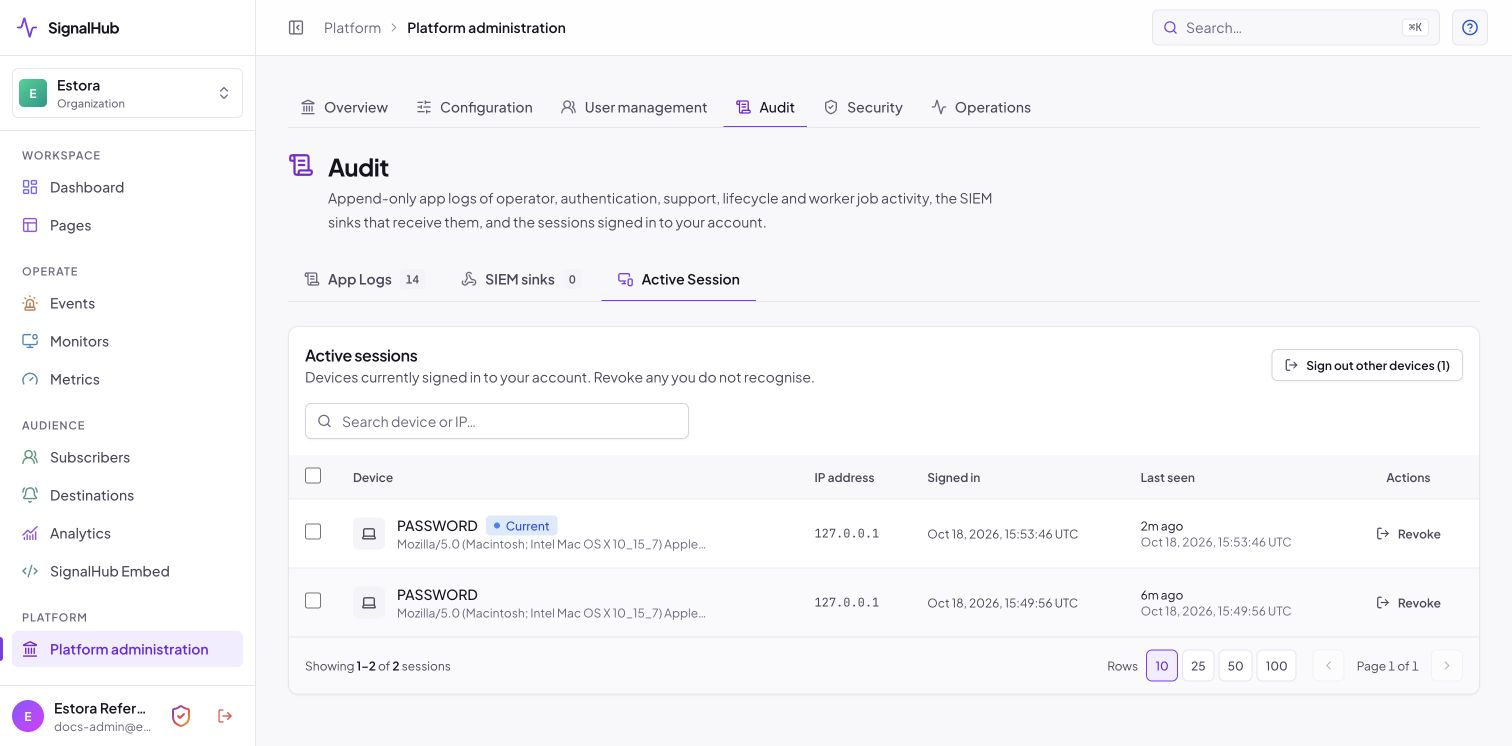
Task: Open the Estora organization switcher
Action: point(127,93)
